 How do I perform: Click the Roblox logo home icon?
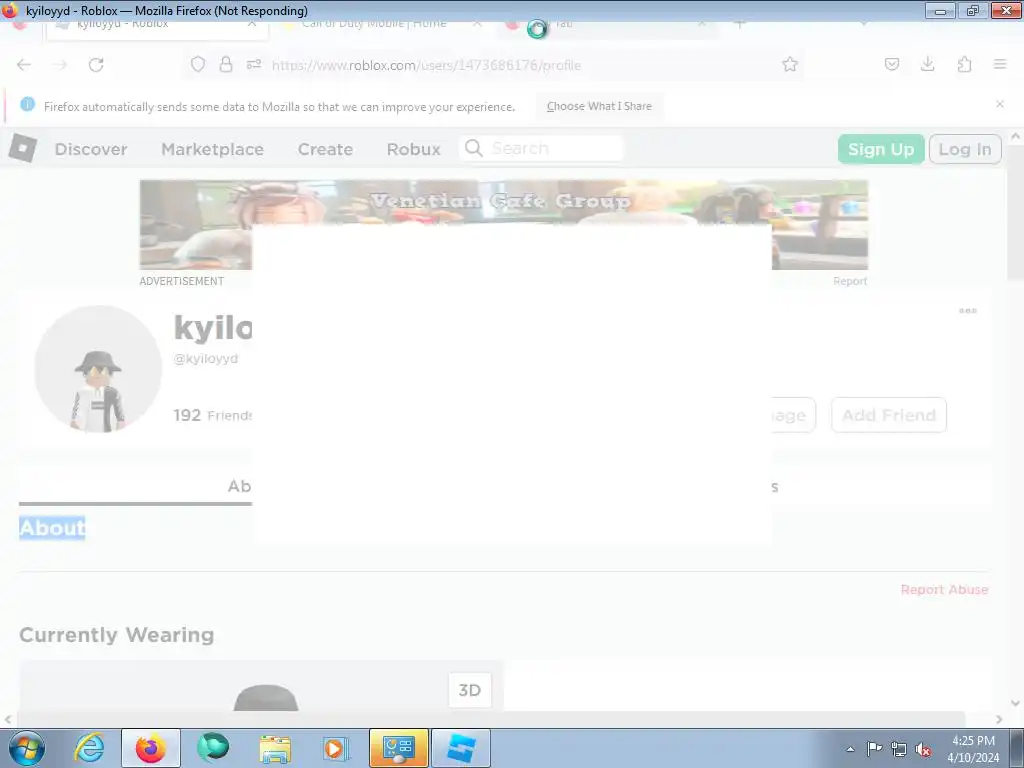pyautogui.click(x=23, y=148)
